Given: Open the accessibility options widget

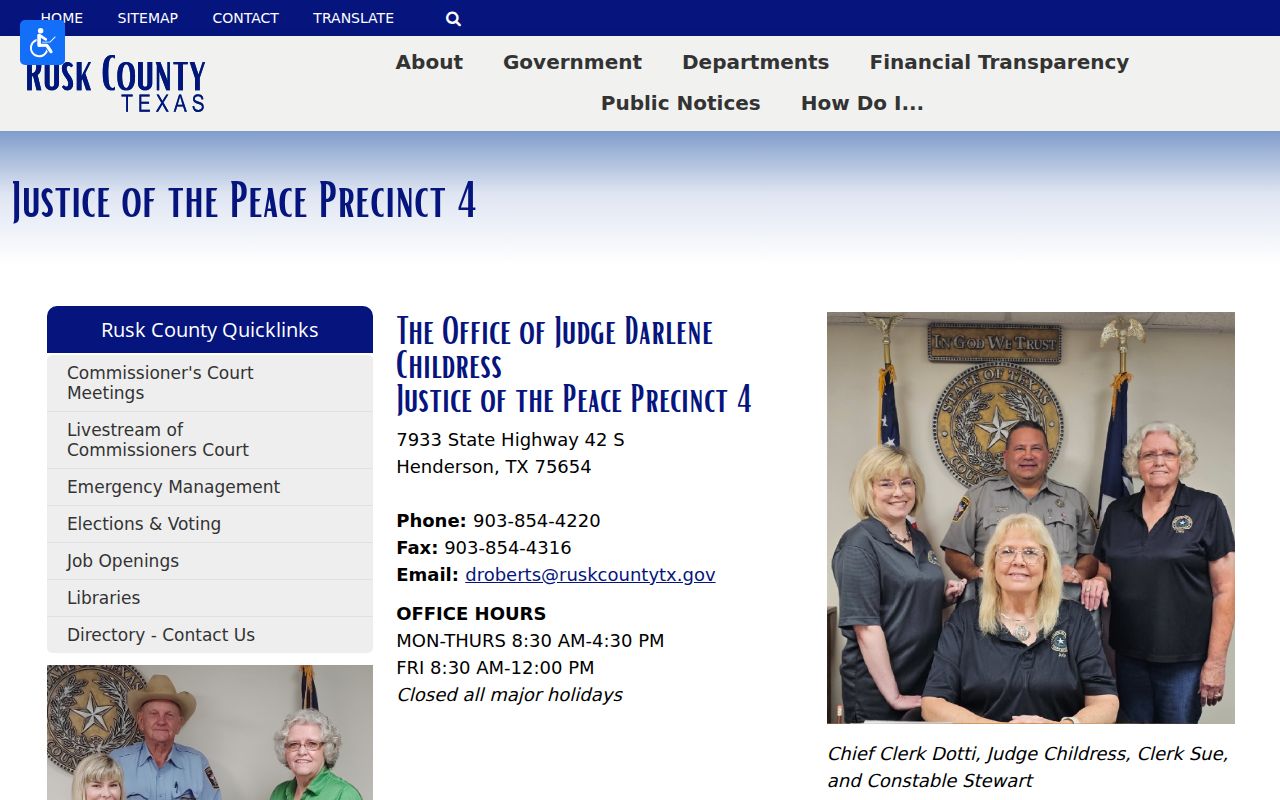Looking at the screenshot, I should pos(42,42).
